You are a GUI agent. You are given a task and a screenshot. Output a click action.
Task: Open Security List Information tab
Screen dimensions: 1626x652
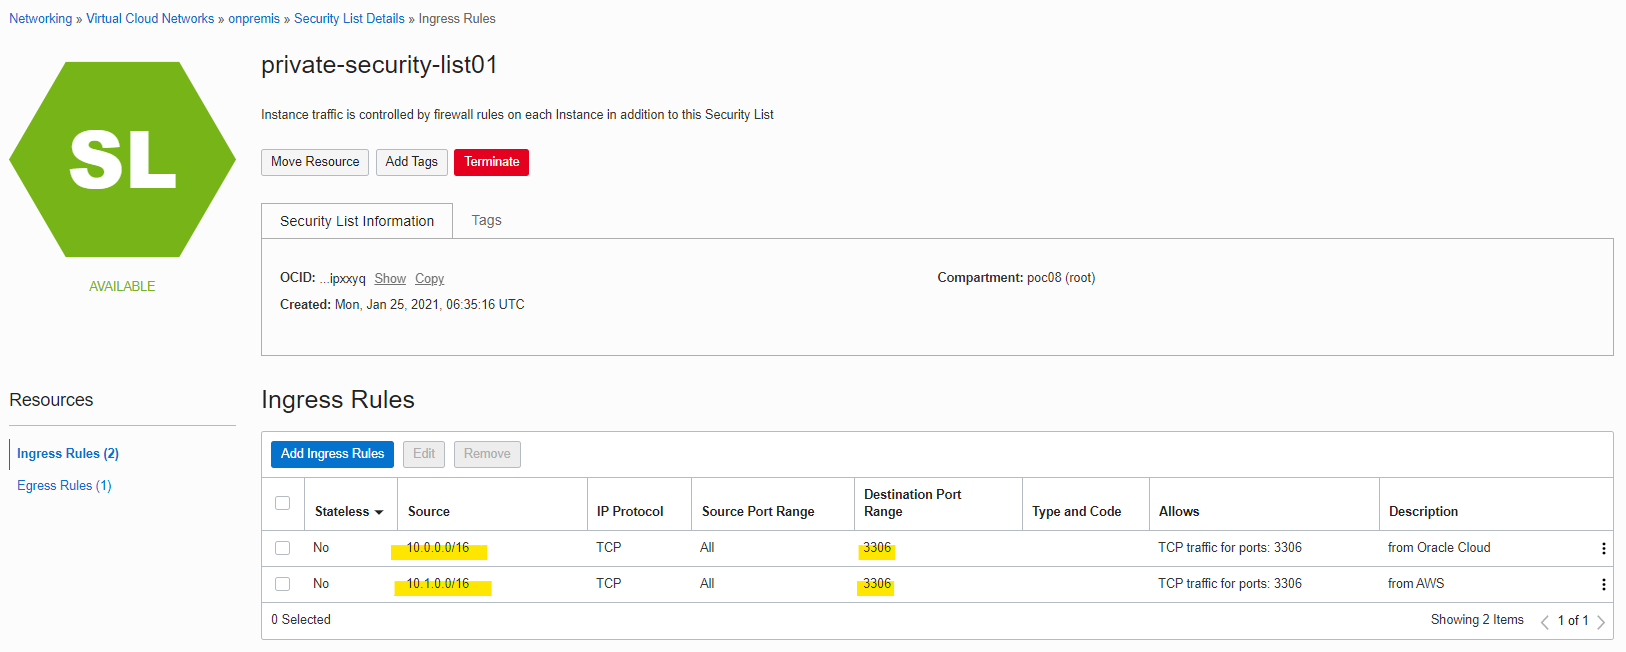(x=357, y=221)
